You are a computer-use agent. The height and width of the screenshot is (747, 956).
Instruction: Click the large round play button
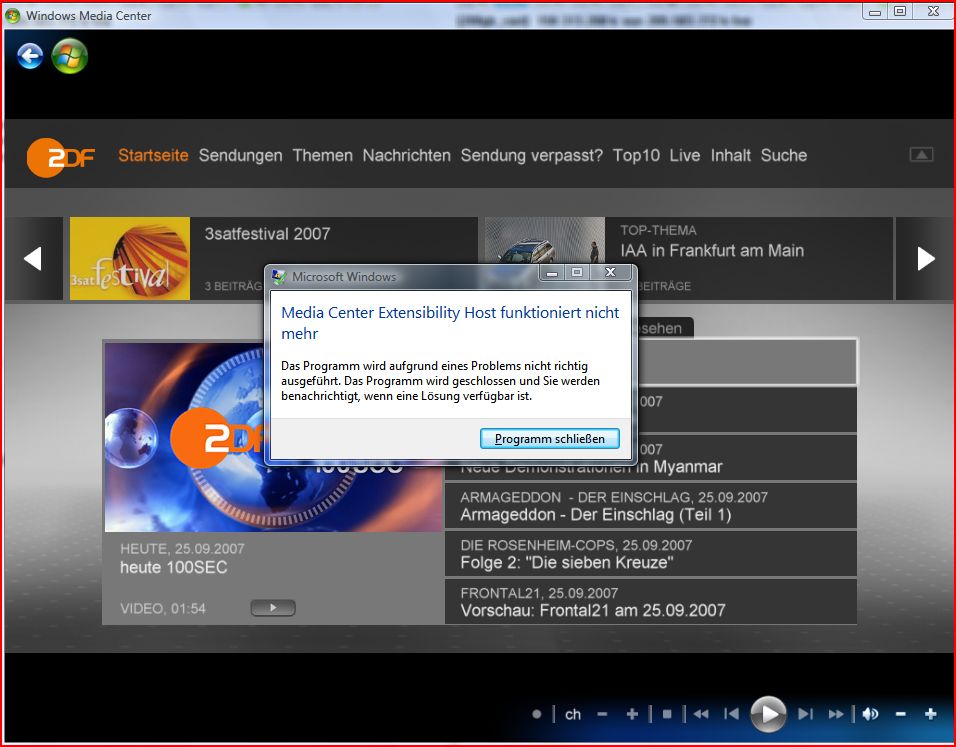(768, 713)
